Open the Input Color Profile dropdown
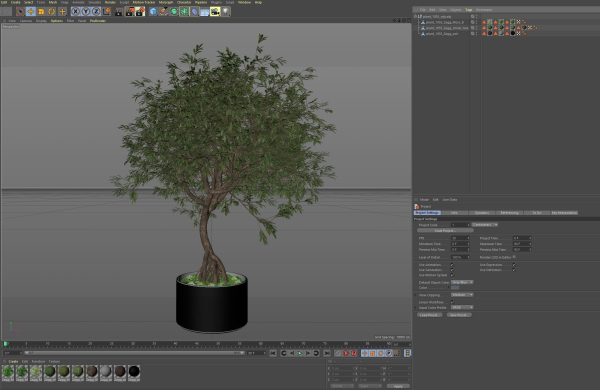Viewport: 600px width, 390px height. coord(462,307)
